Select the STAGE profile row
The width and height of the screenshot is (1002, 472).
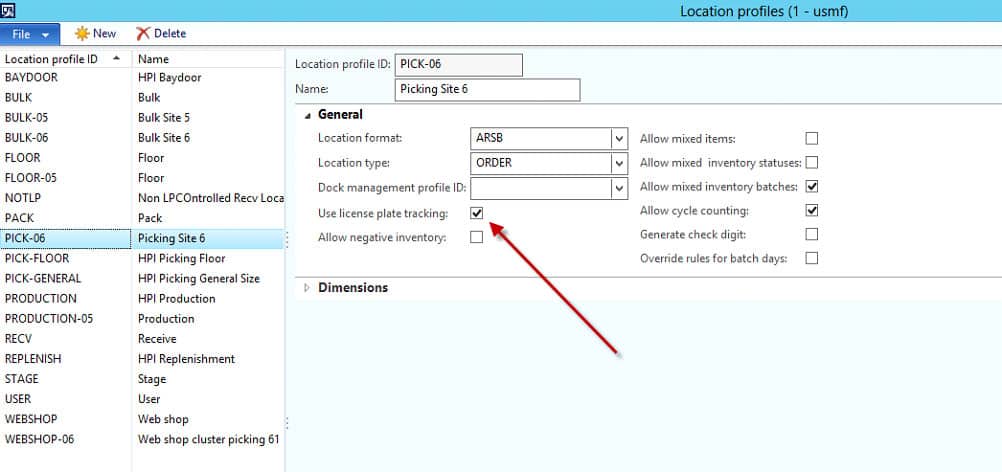tap(142, 379)
